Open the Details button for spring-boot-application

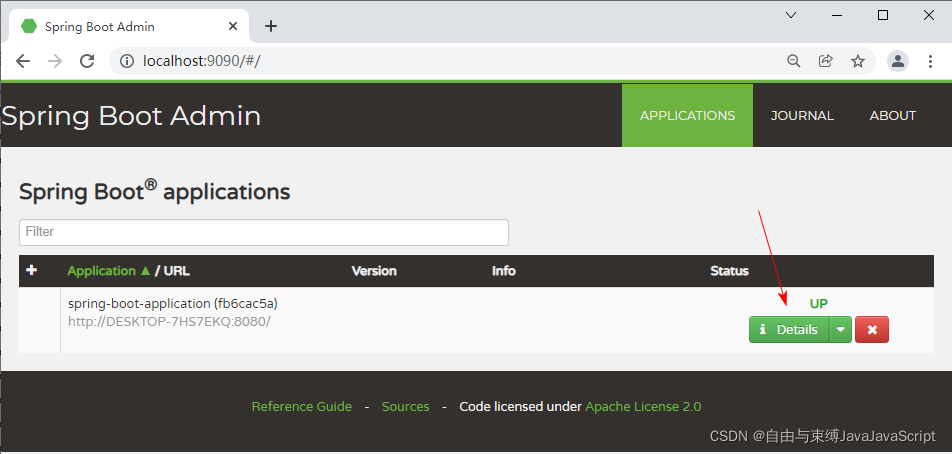(789, 330)
